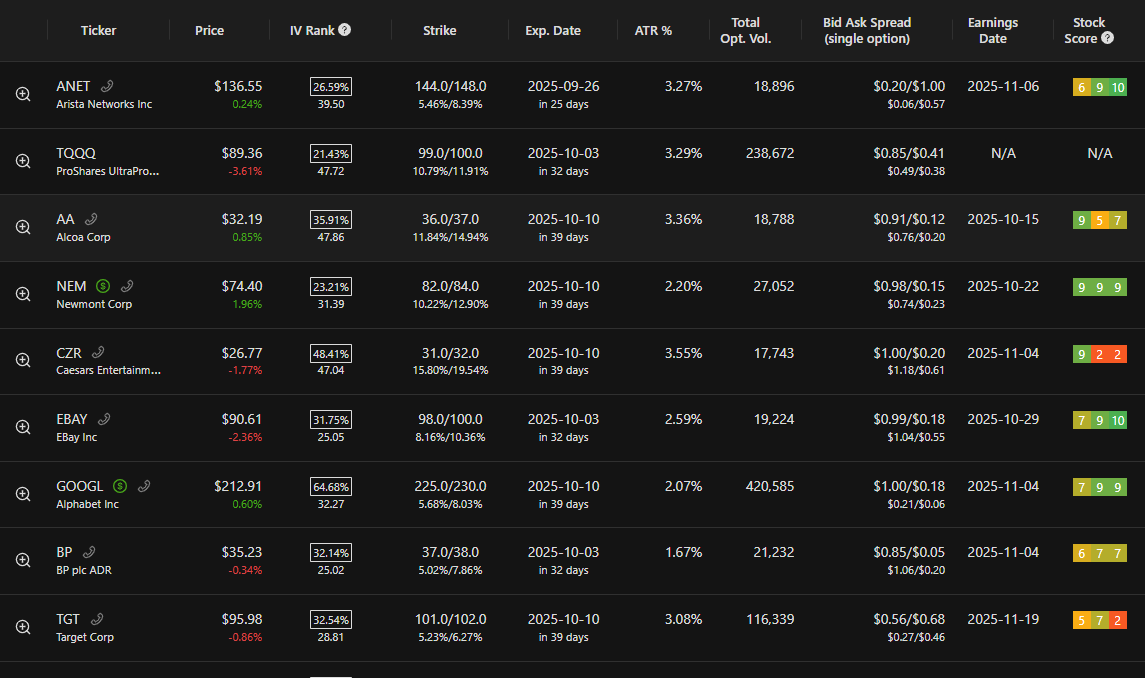Click the link icon next to AA

tap(91, 219)
